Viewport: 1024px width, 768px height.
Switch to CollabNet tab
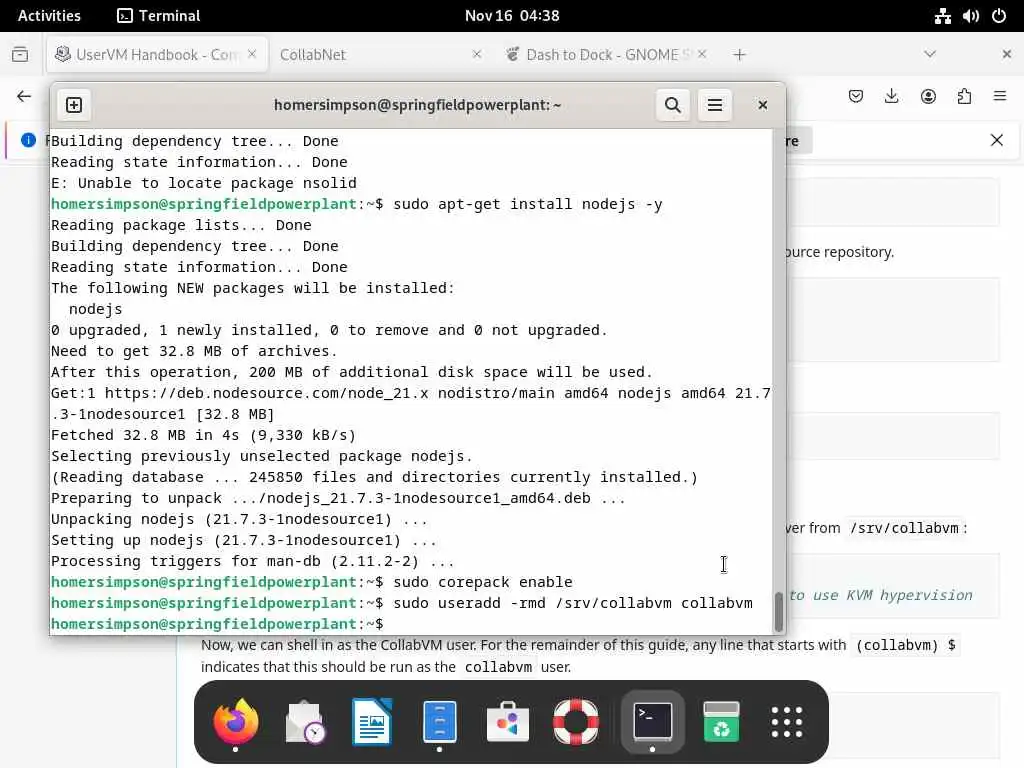tap(381, 55)
